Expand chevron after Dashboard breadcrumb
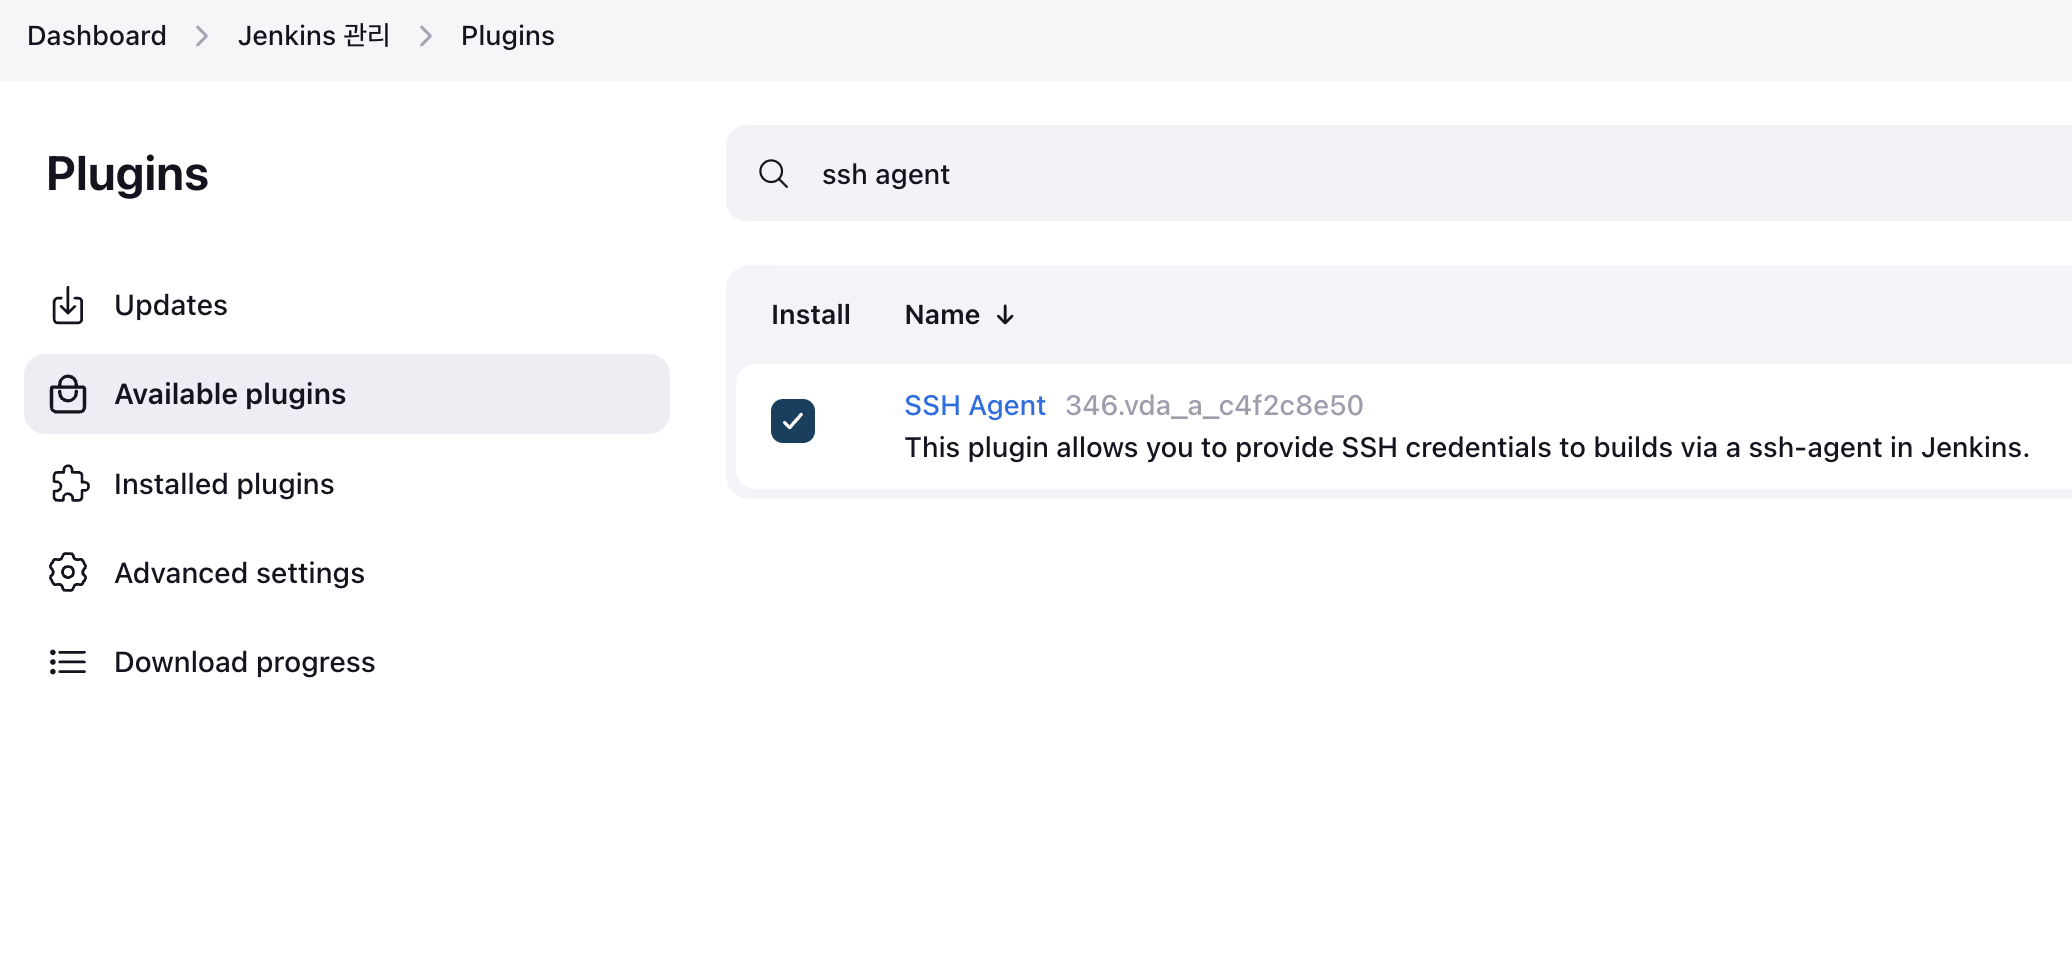Viewport: 2072px width, 970px height. (202, 36)
